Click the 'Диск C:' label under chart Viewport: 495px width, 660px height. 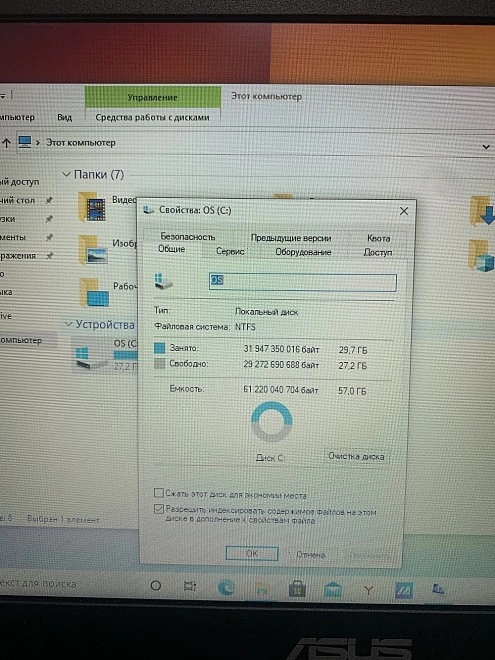pyautogui.click(x=270, y=458)
